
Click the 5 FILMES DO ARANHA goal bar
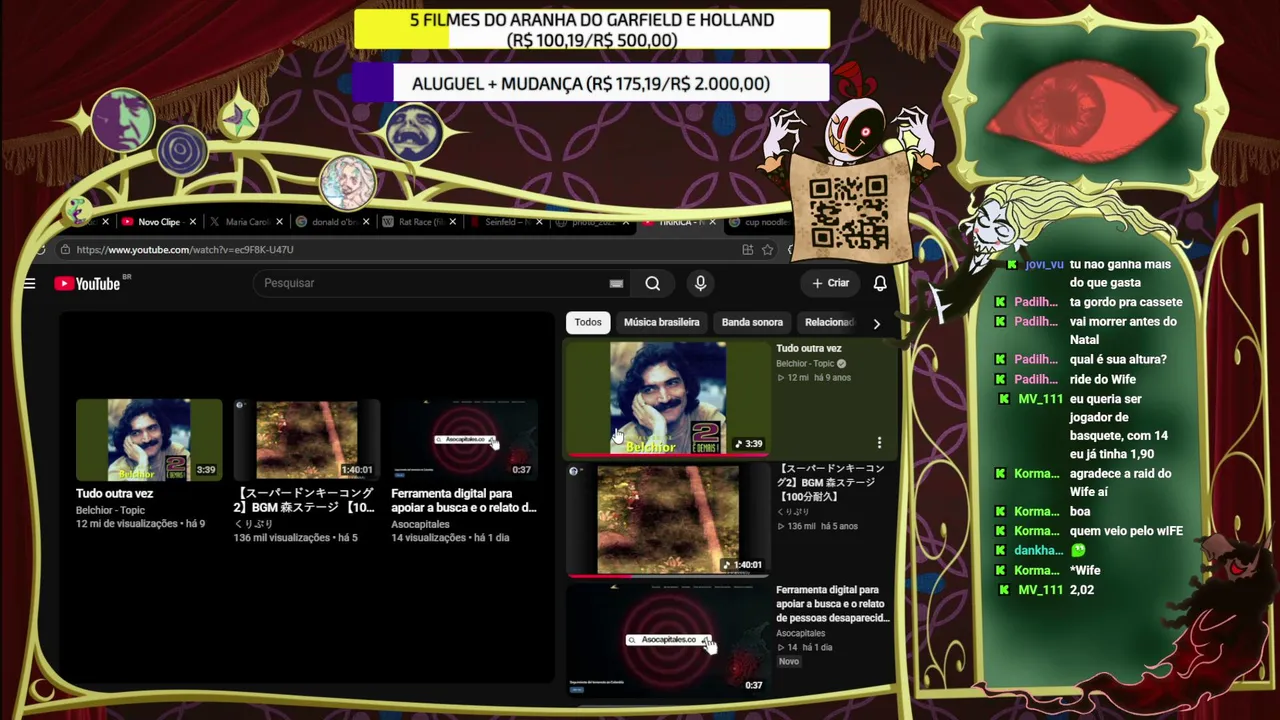pos(591,30)
